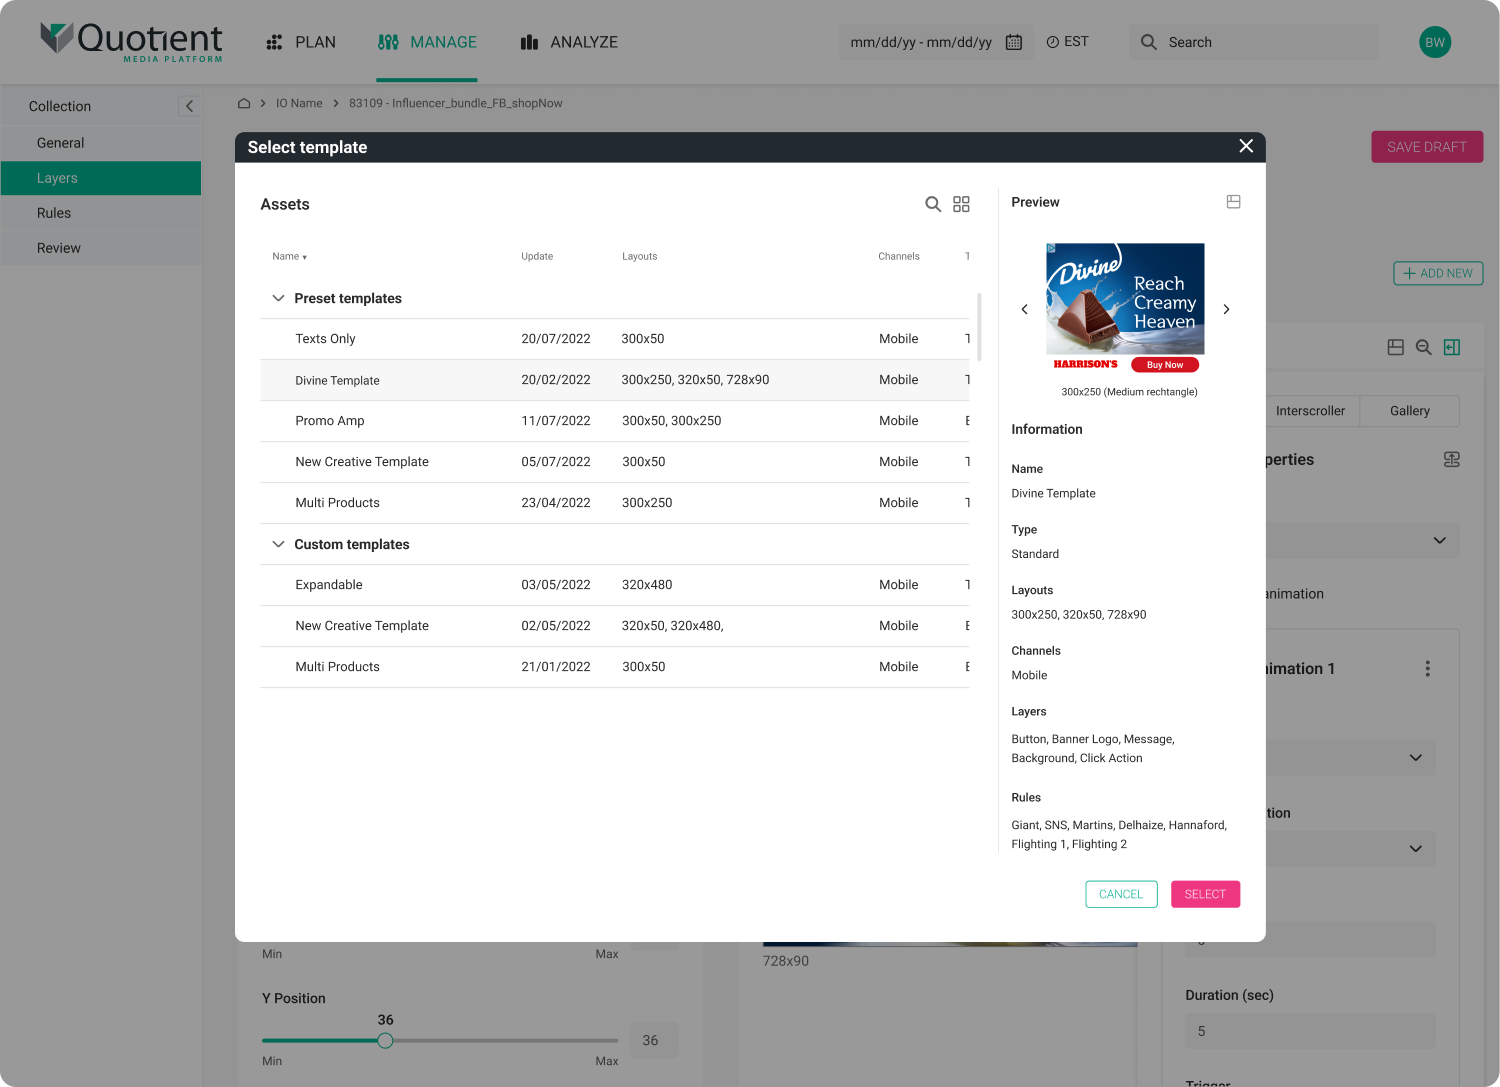Image resolution: width=1500 pixels, height=1087 pixels.
Task: Open the ANALYZE menu
Action: tap(569, 42)
